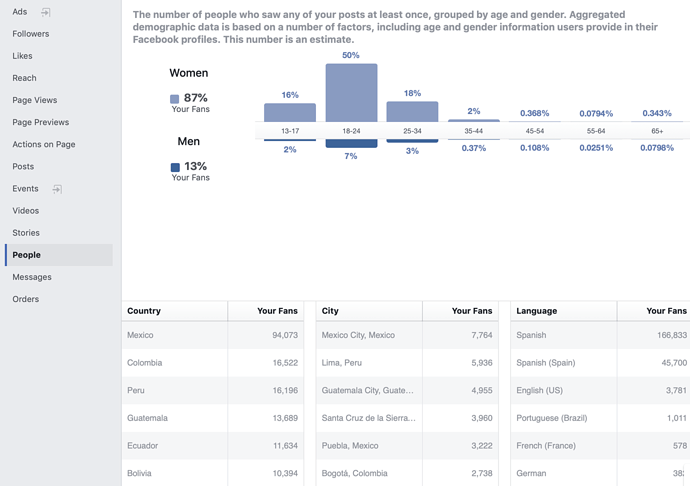Viewport: 690px width, 486px height.
Task: Click the arrow icon beside Ads
Action: pos(46,12)
